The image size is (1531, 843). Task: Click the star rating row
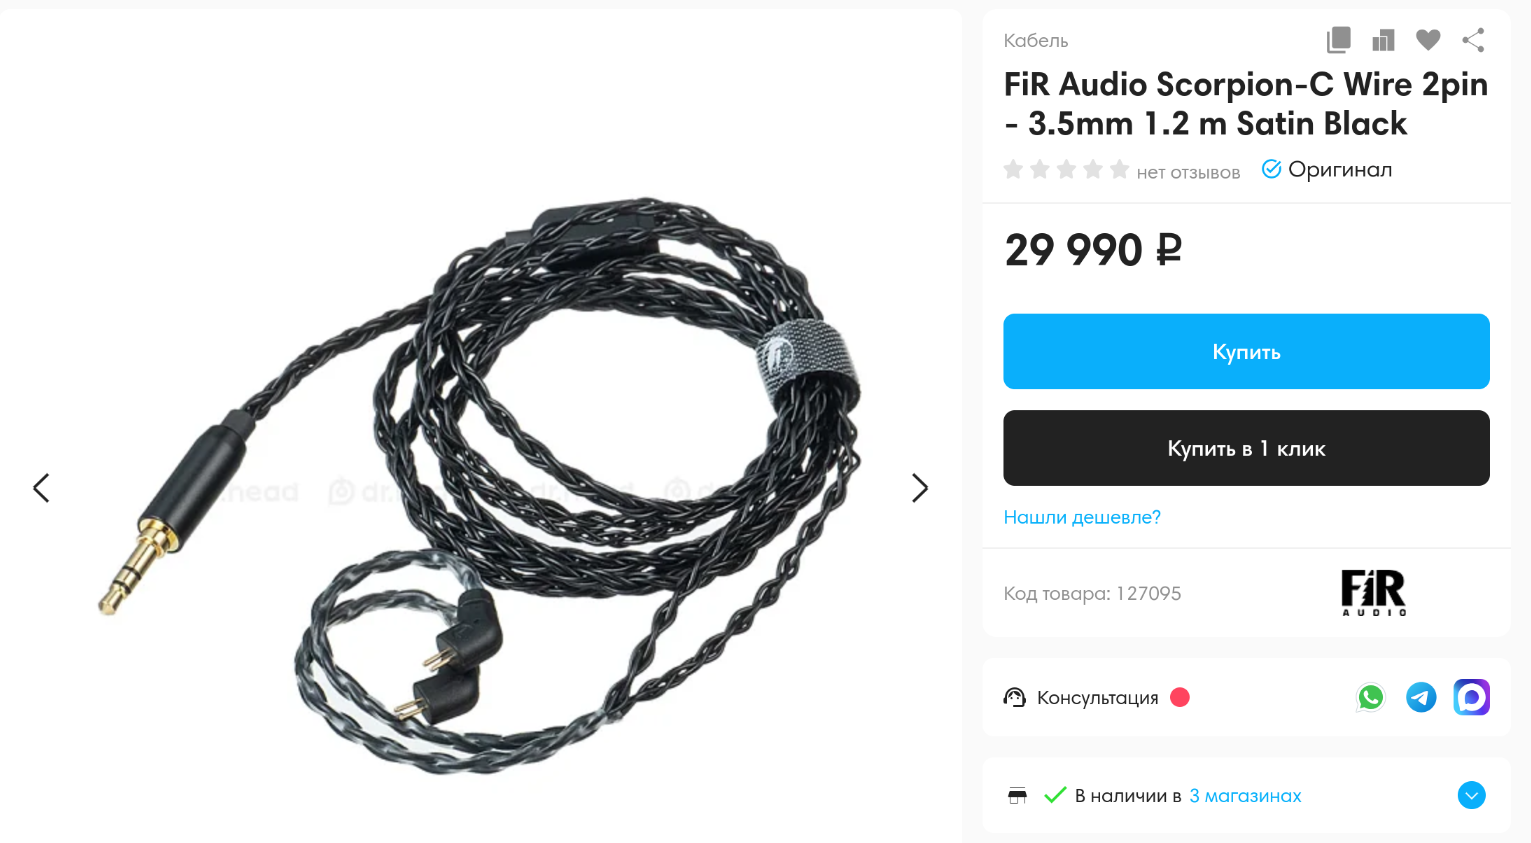[x=1066, y=170]
